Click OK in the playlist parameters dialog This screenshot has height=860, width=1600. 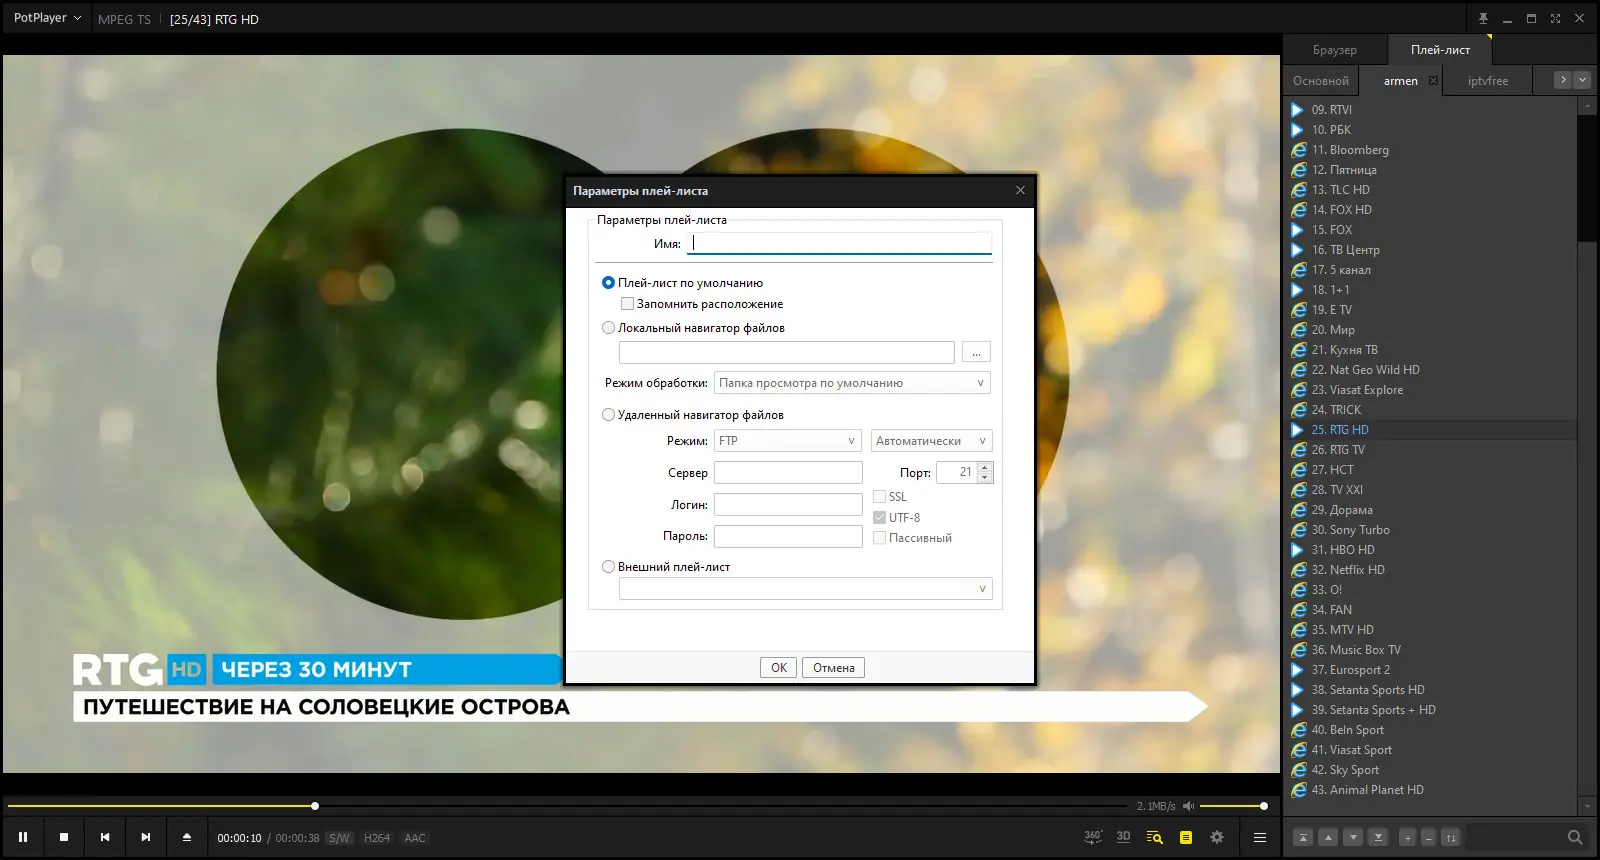point(779,668)
